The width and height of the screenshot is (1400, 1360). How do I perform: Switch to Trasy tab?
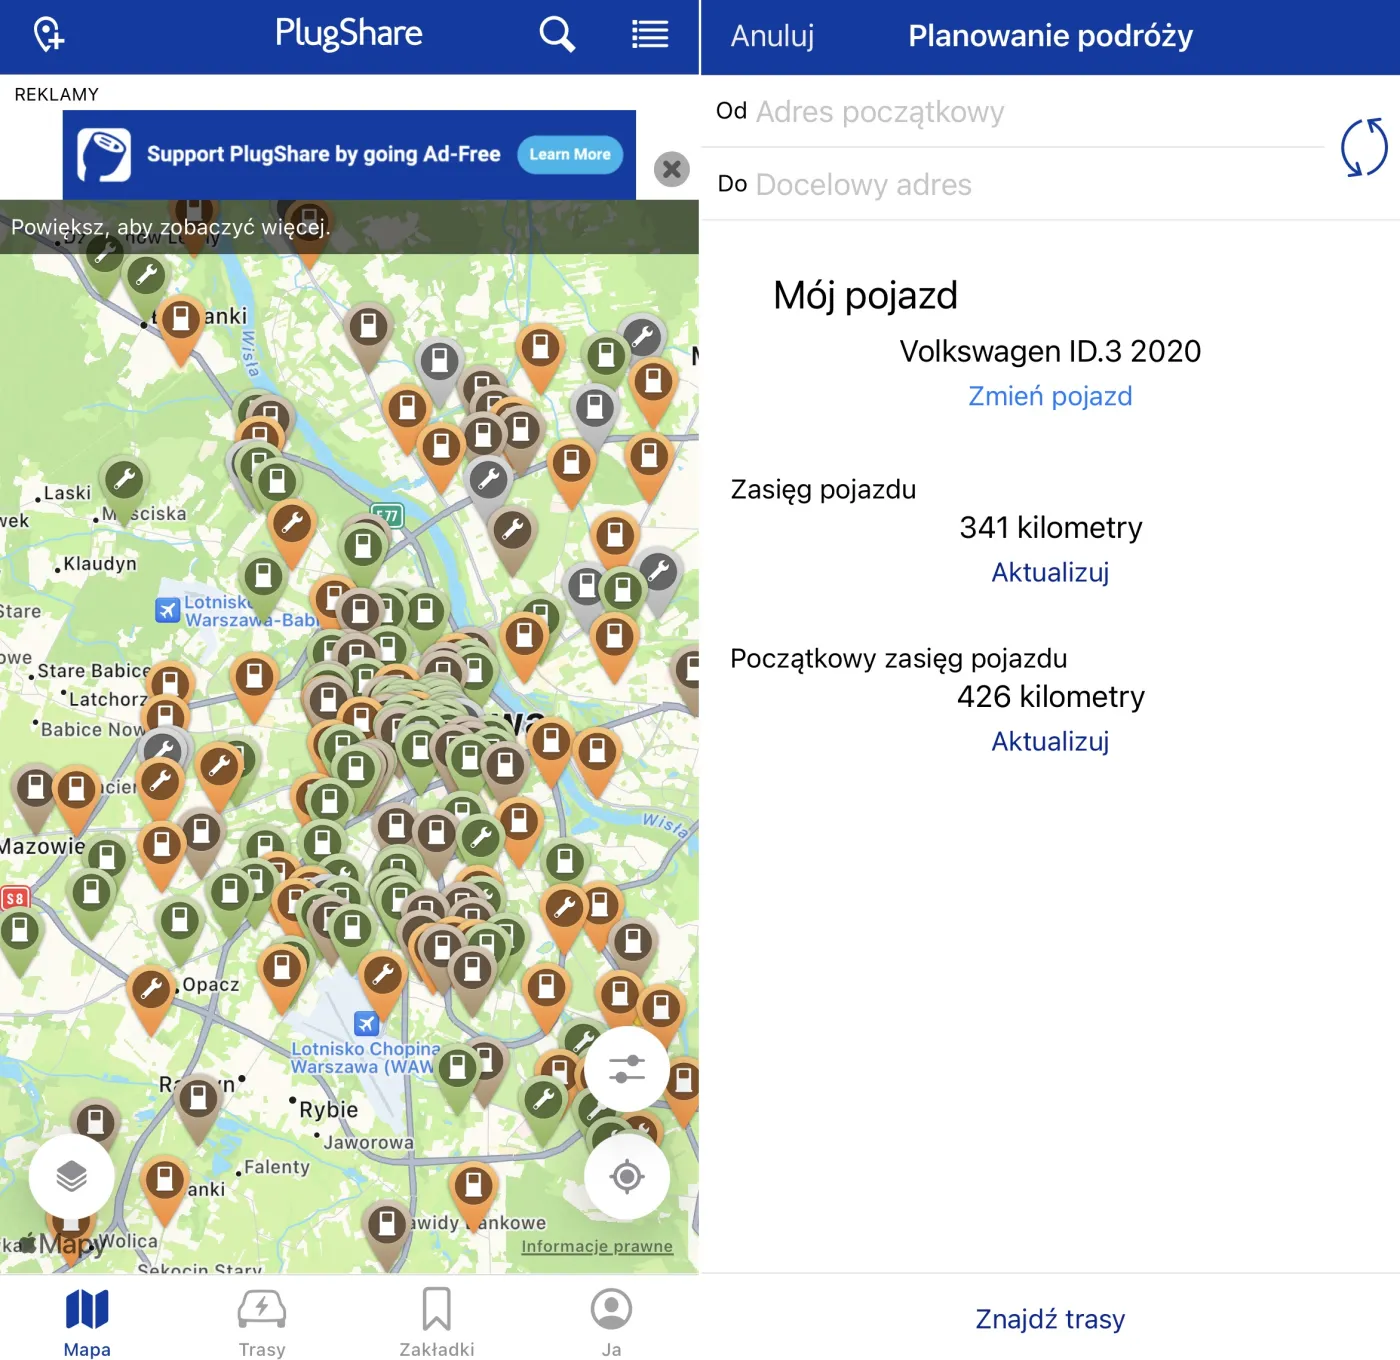(x=262, y=1323)
